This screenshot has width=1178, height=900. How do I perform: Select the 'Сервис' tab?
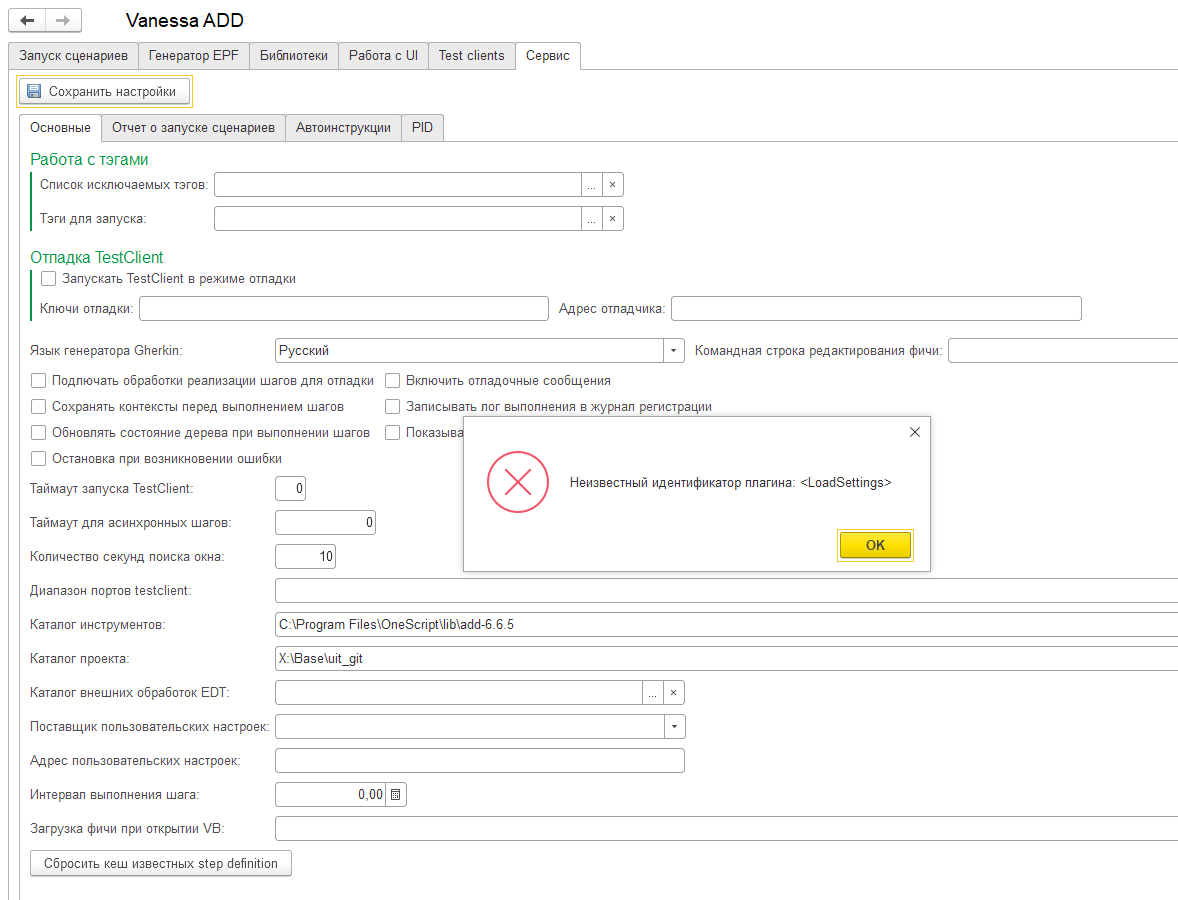tap(548, 56)
